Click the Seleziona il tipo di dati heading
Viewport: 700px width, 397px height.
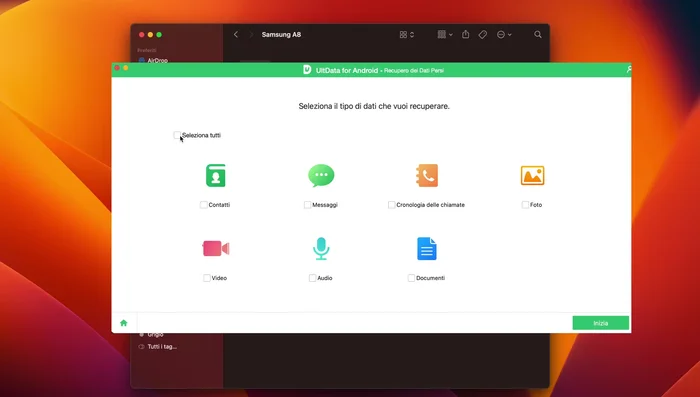point(374,106)
